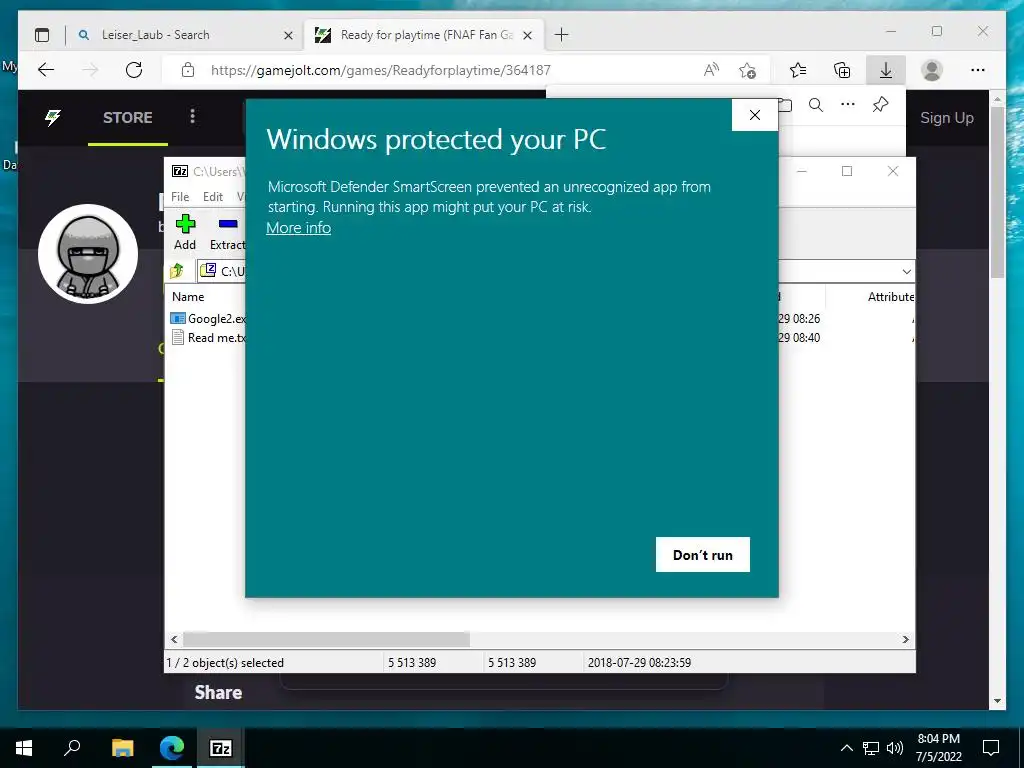This screenshot has height=768, width=1024.
Task: Open the notification center icon
Action: [x=991, y=748]
